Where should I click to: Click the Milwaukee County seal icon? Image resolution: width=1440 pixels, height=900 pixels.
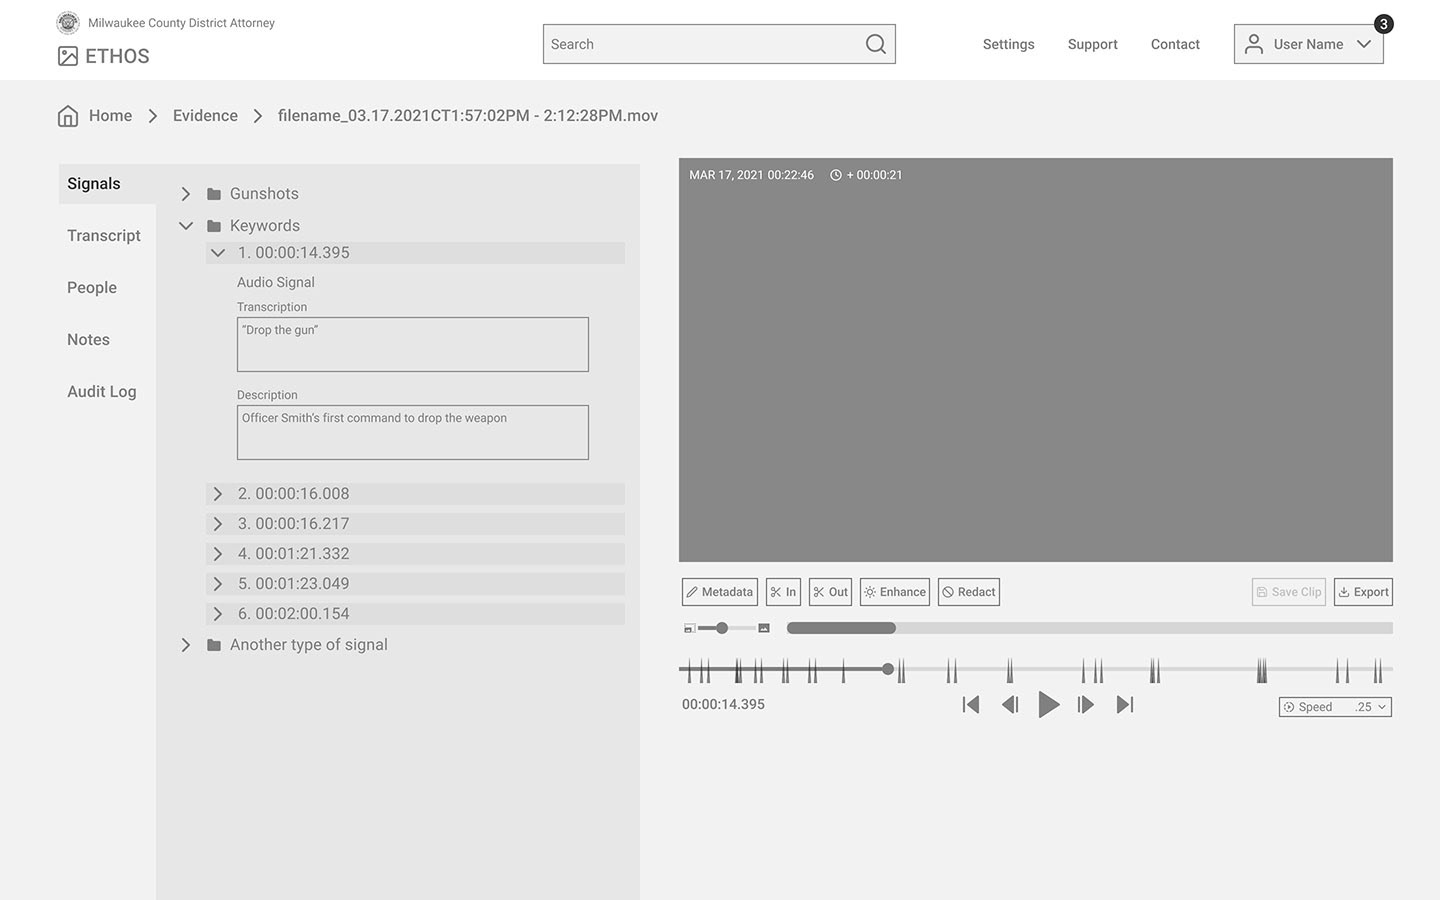(68, 22)
